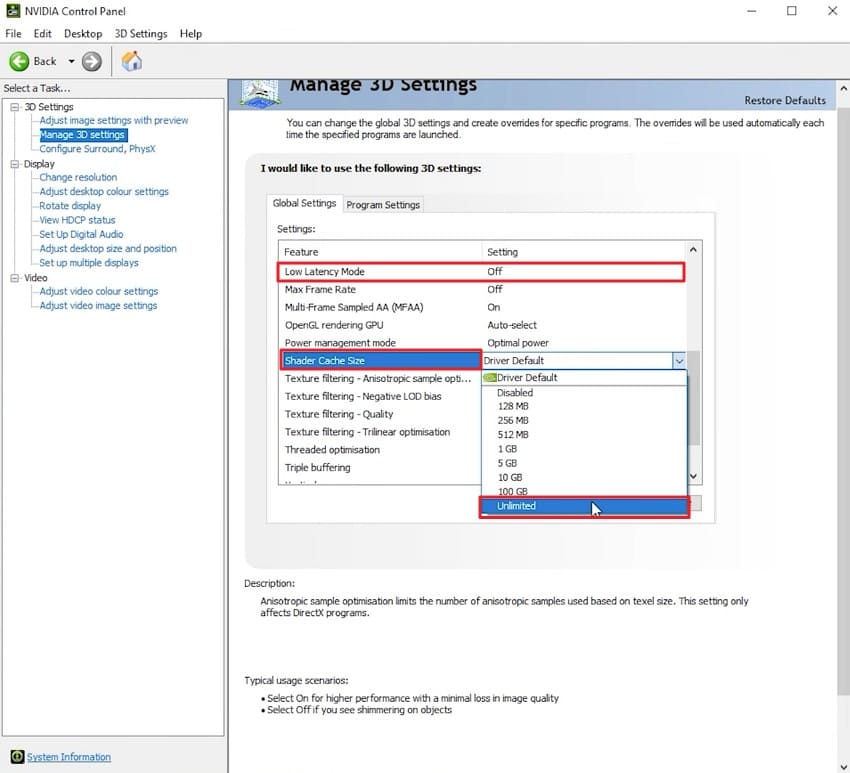Select Texture filtering - Trilinear optimisation row
850x773 pixels.
click(380, 432)
